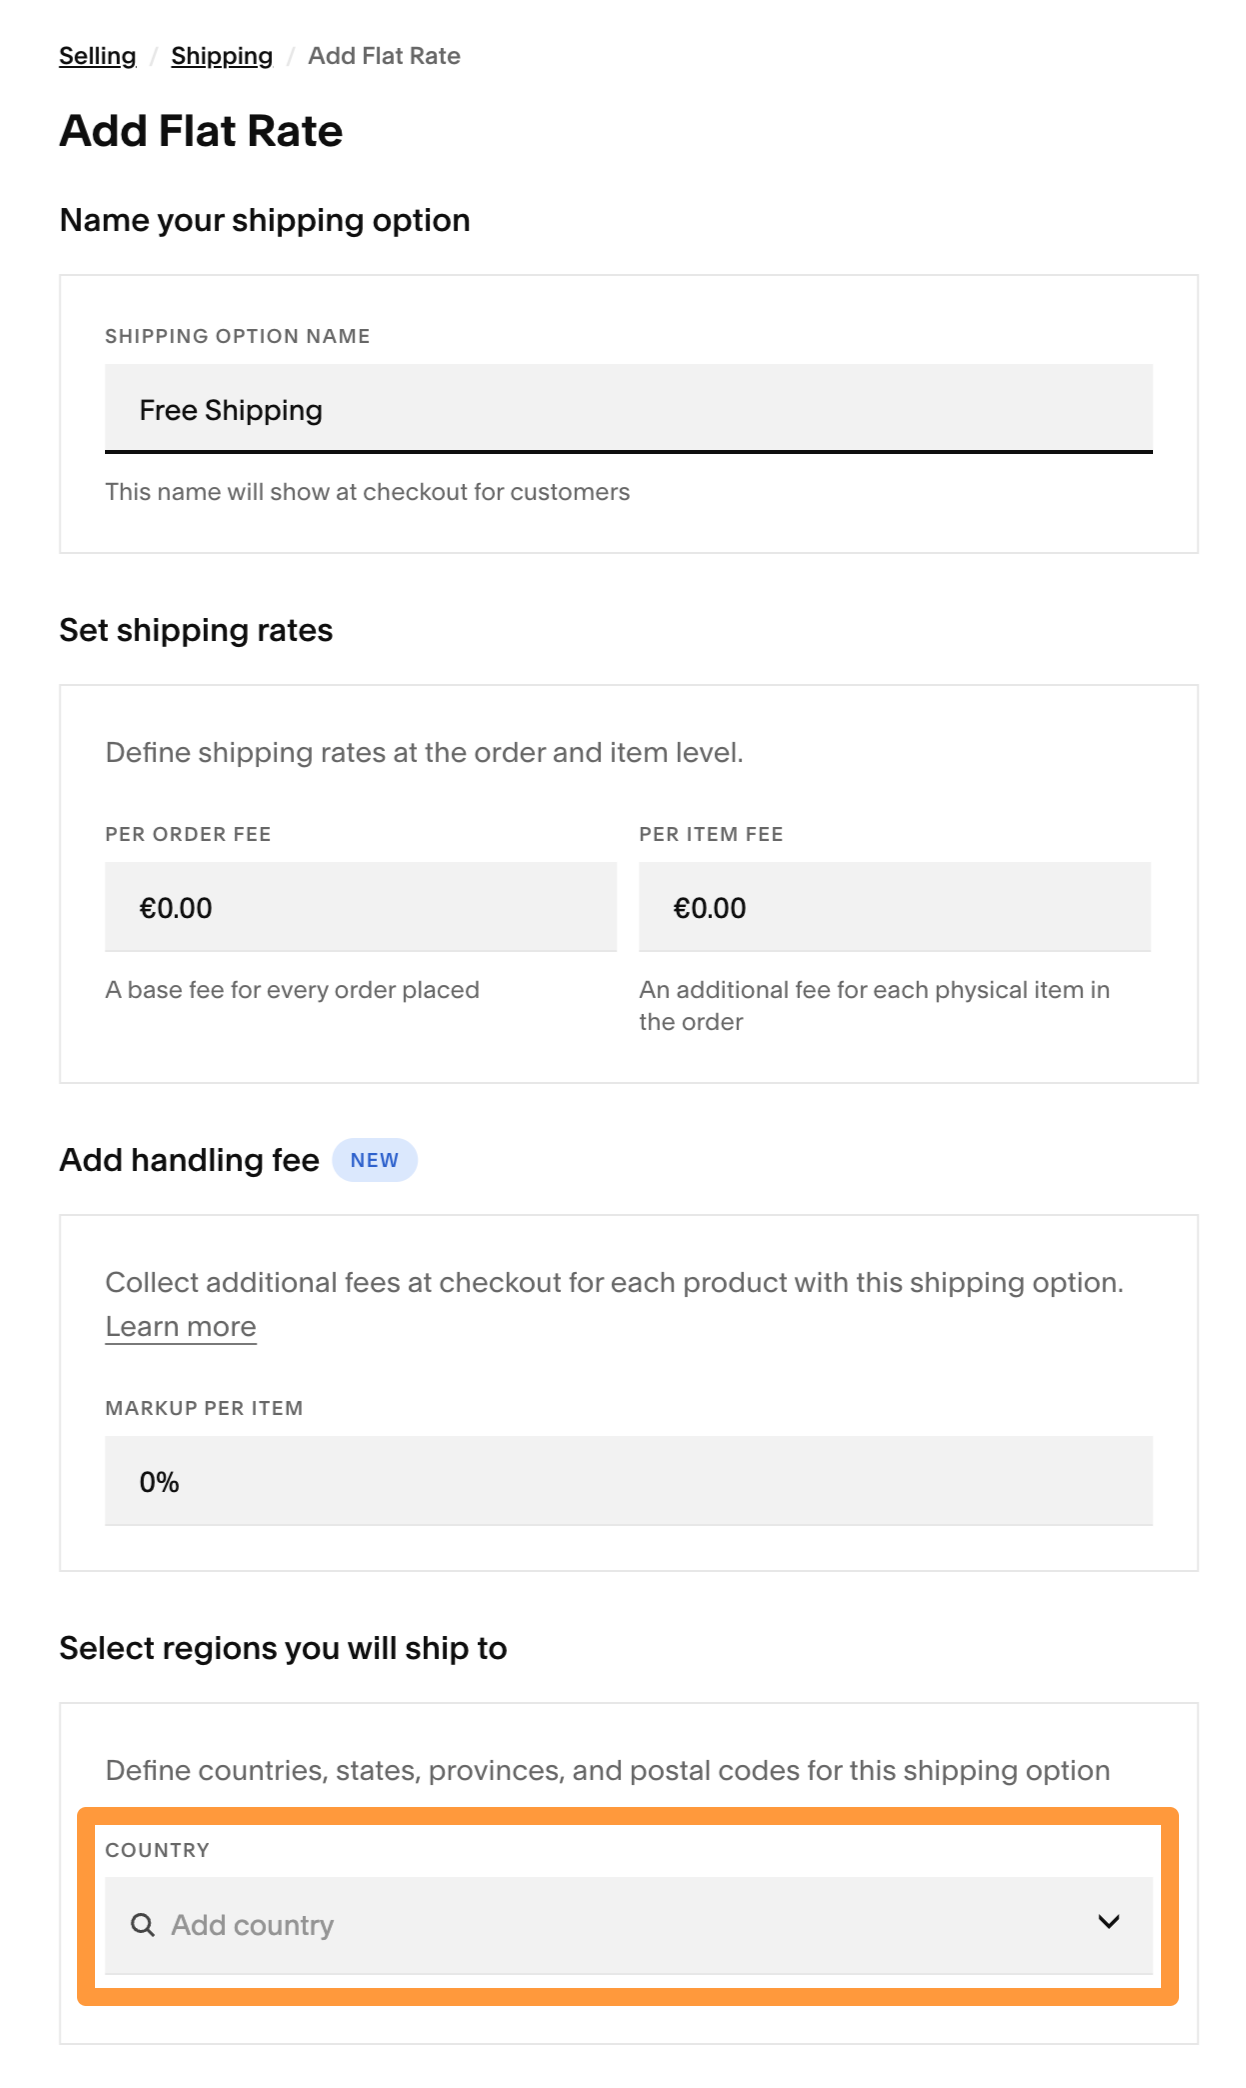Select the Per Order Fee input
Viewport: 1246px width, 2088px height.
pos(360,907)
